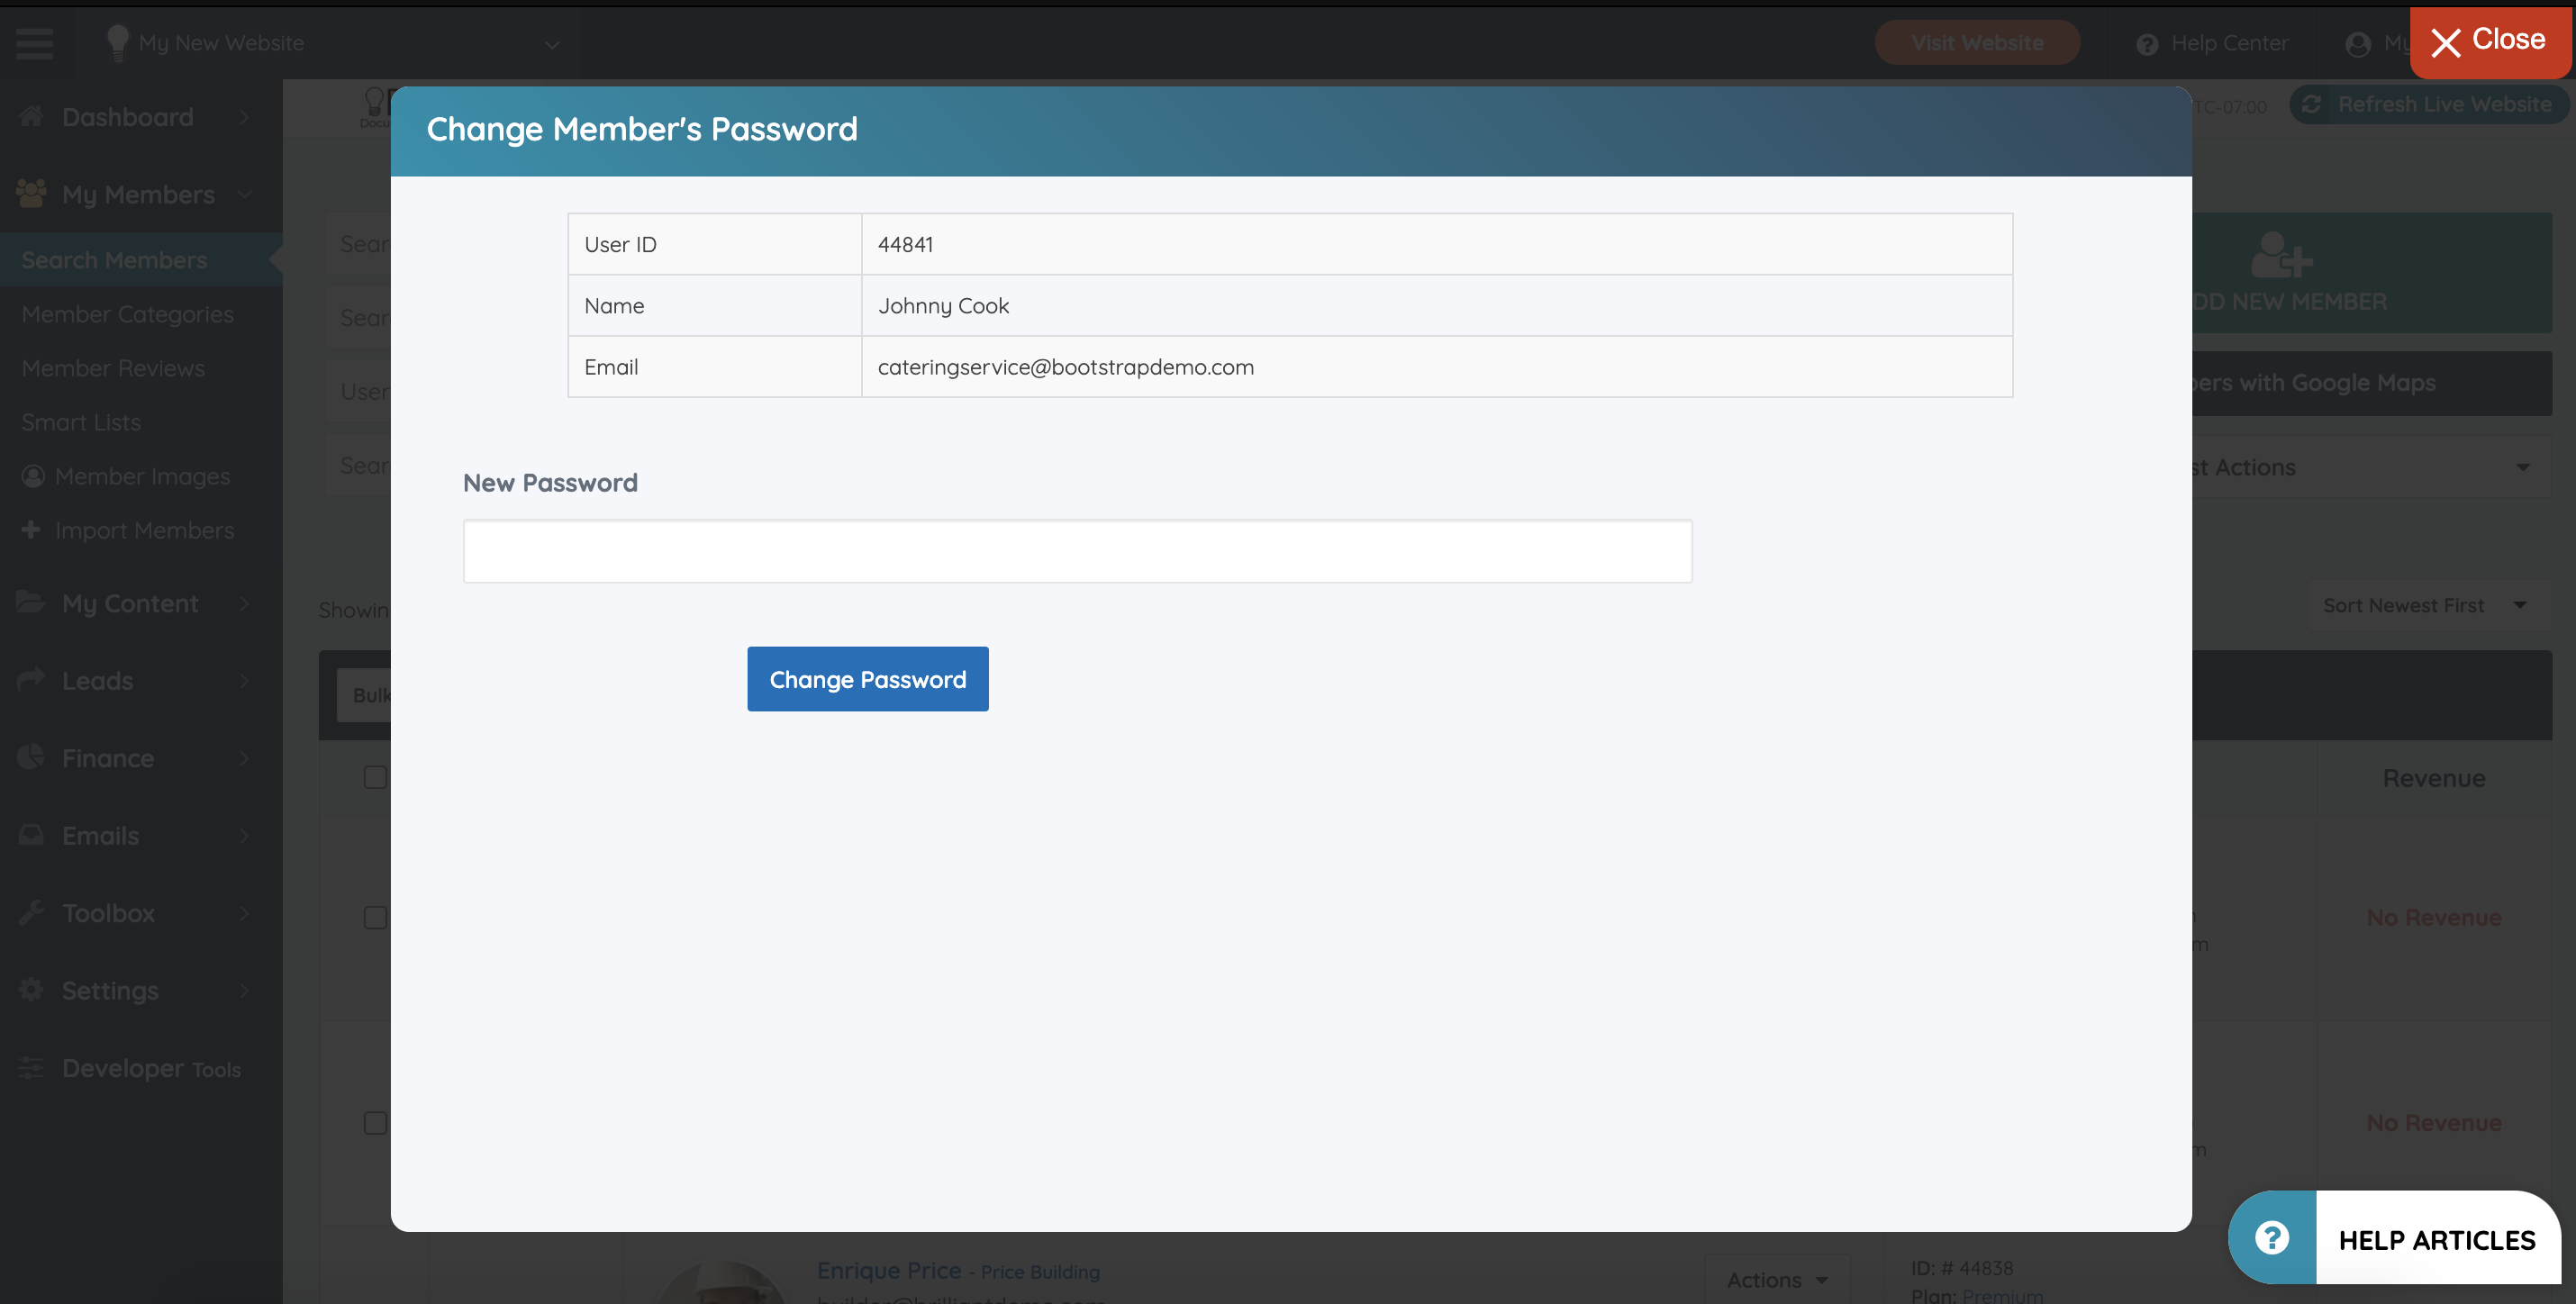The image size is (2576, 1304).
Task: Check the second member row checkbox
Action: (x=375, y=917)
